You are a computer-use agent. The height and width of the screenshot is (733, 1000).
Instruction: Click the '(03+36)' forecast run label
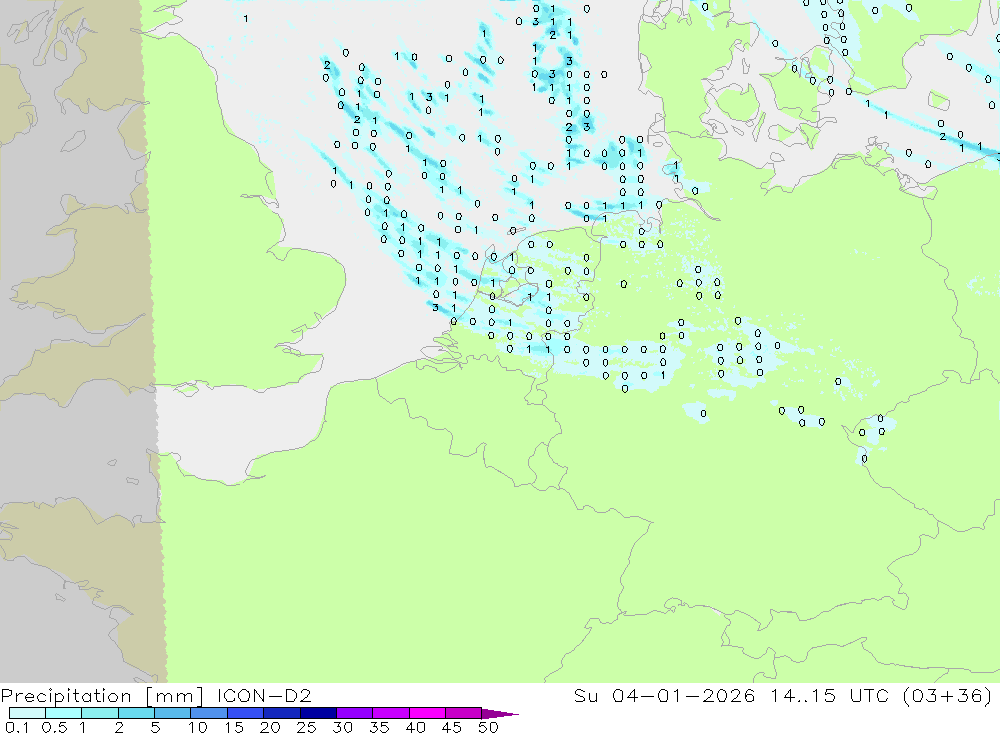947,695
